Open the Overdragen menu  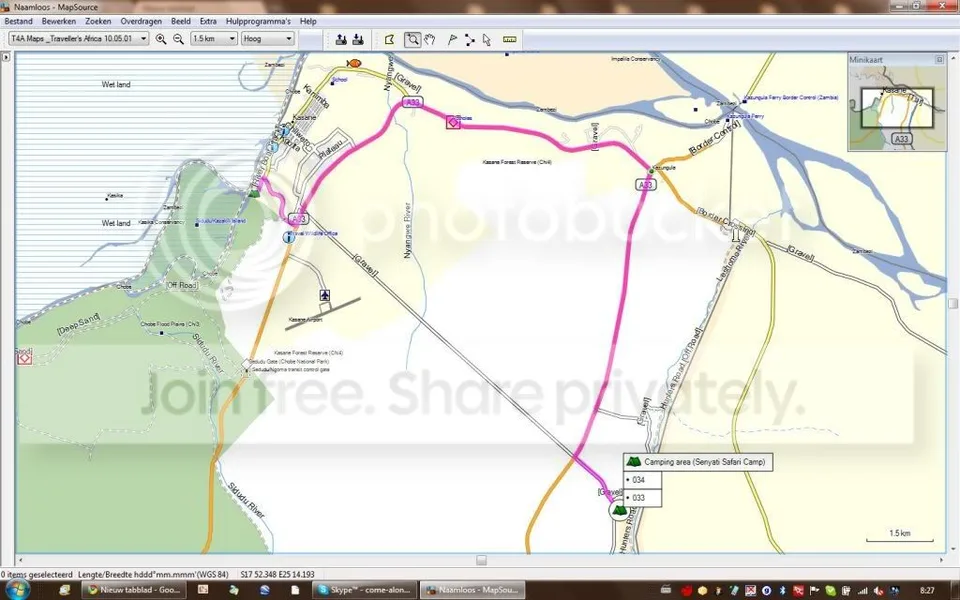pos(141,21)
